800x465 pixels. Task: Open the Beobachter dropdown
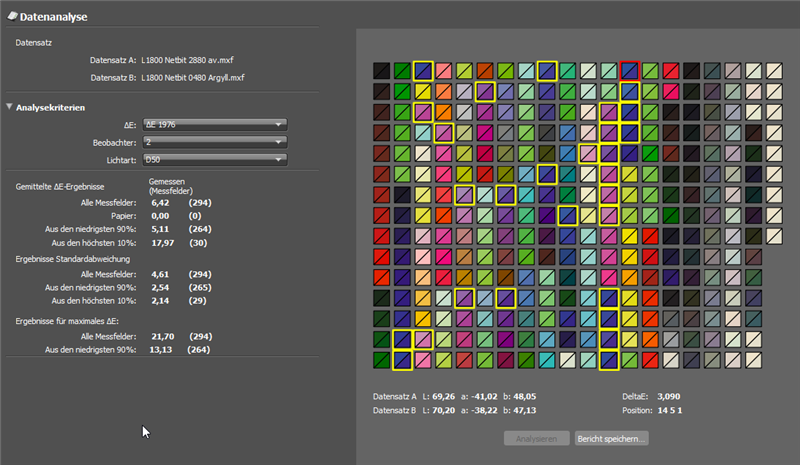click(215, 142)
